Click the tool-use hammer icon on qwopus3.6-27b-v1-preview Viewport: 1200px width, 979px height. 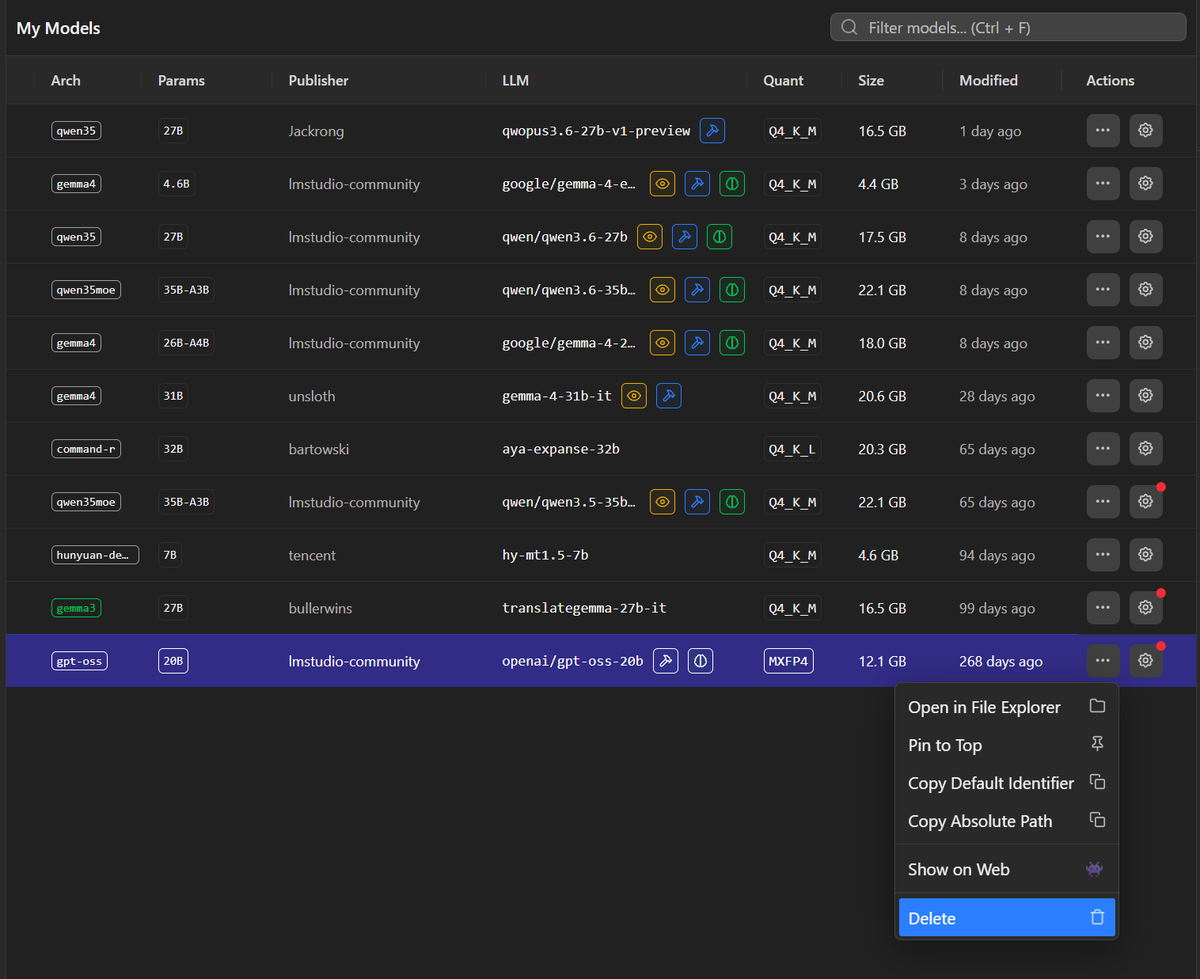tap(712, 131)
